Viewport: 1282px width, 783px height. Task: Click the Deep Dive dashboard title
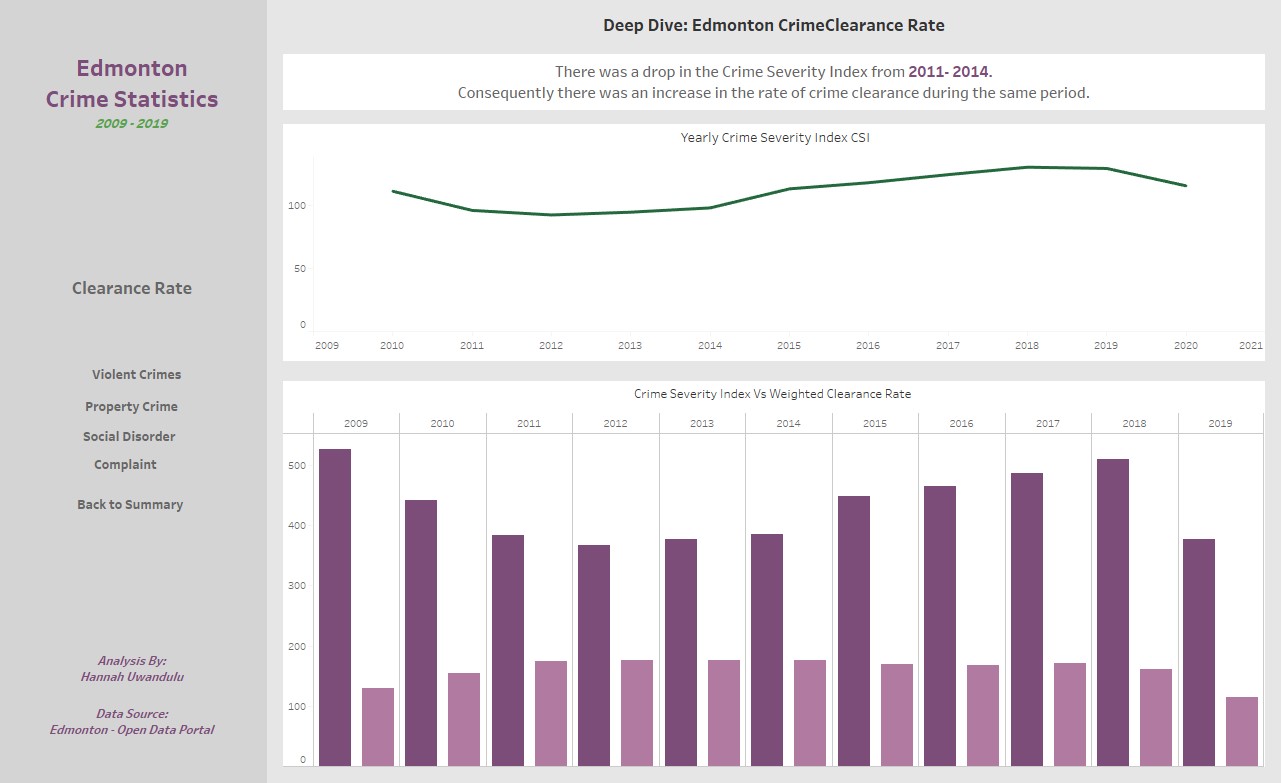tap(773, 25)
